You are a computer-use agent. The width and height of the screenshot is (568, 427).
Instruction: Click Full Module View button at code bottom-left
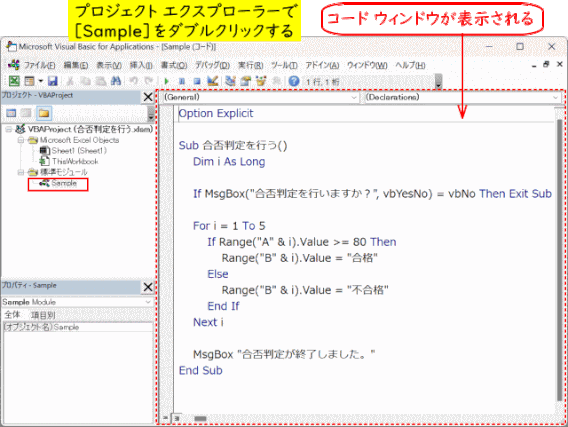click(176, 418)
